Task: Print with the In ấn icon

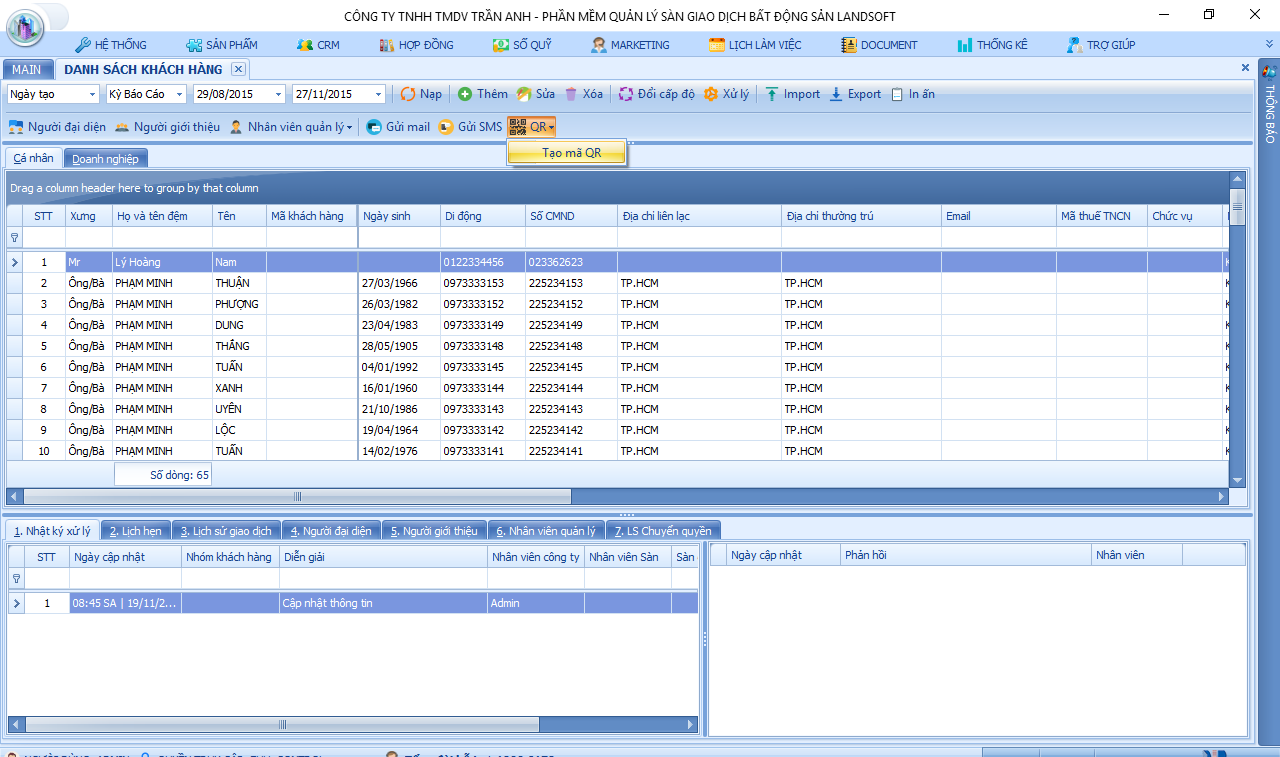Action: [897, 94]
